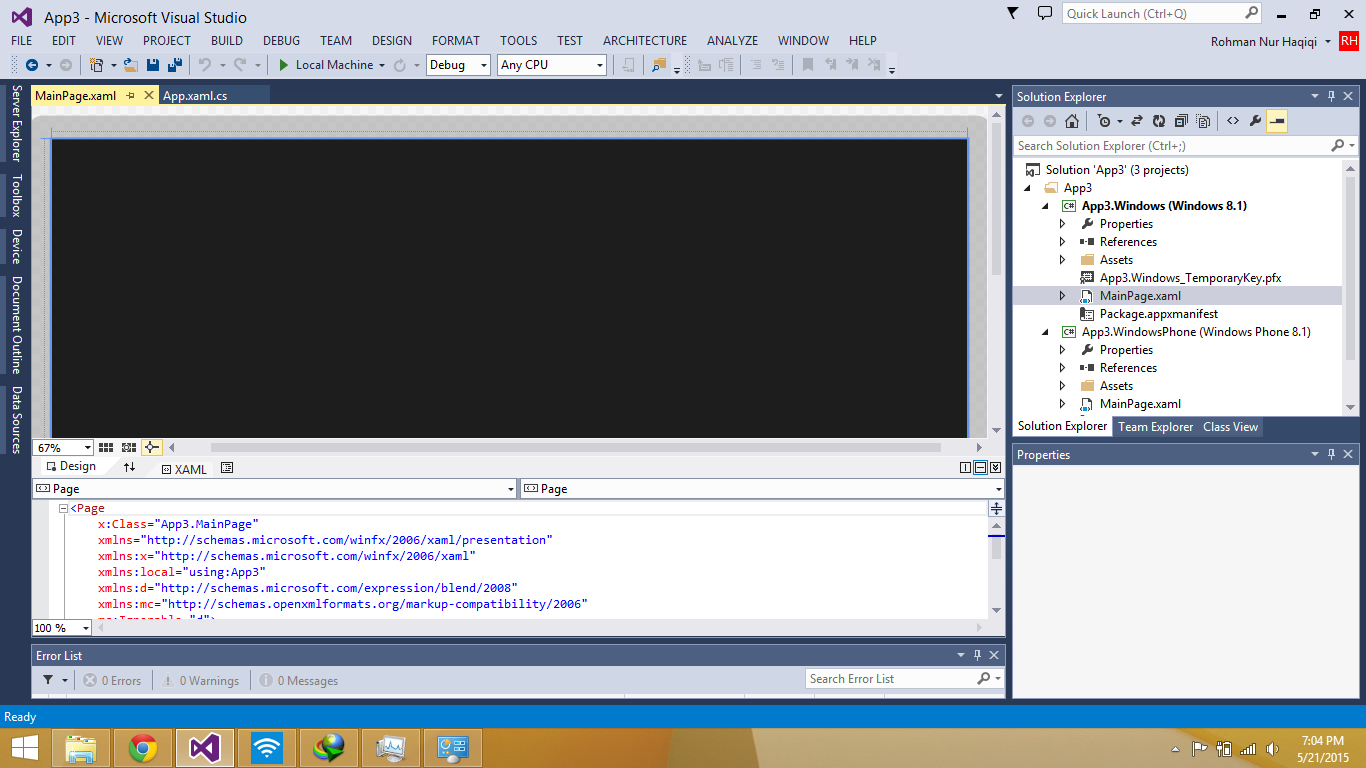1366x768 pixels.
Task: Toggle snap to snaplines in the designer
Action: [151, 448]
